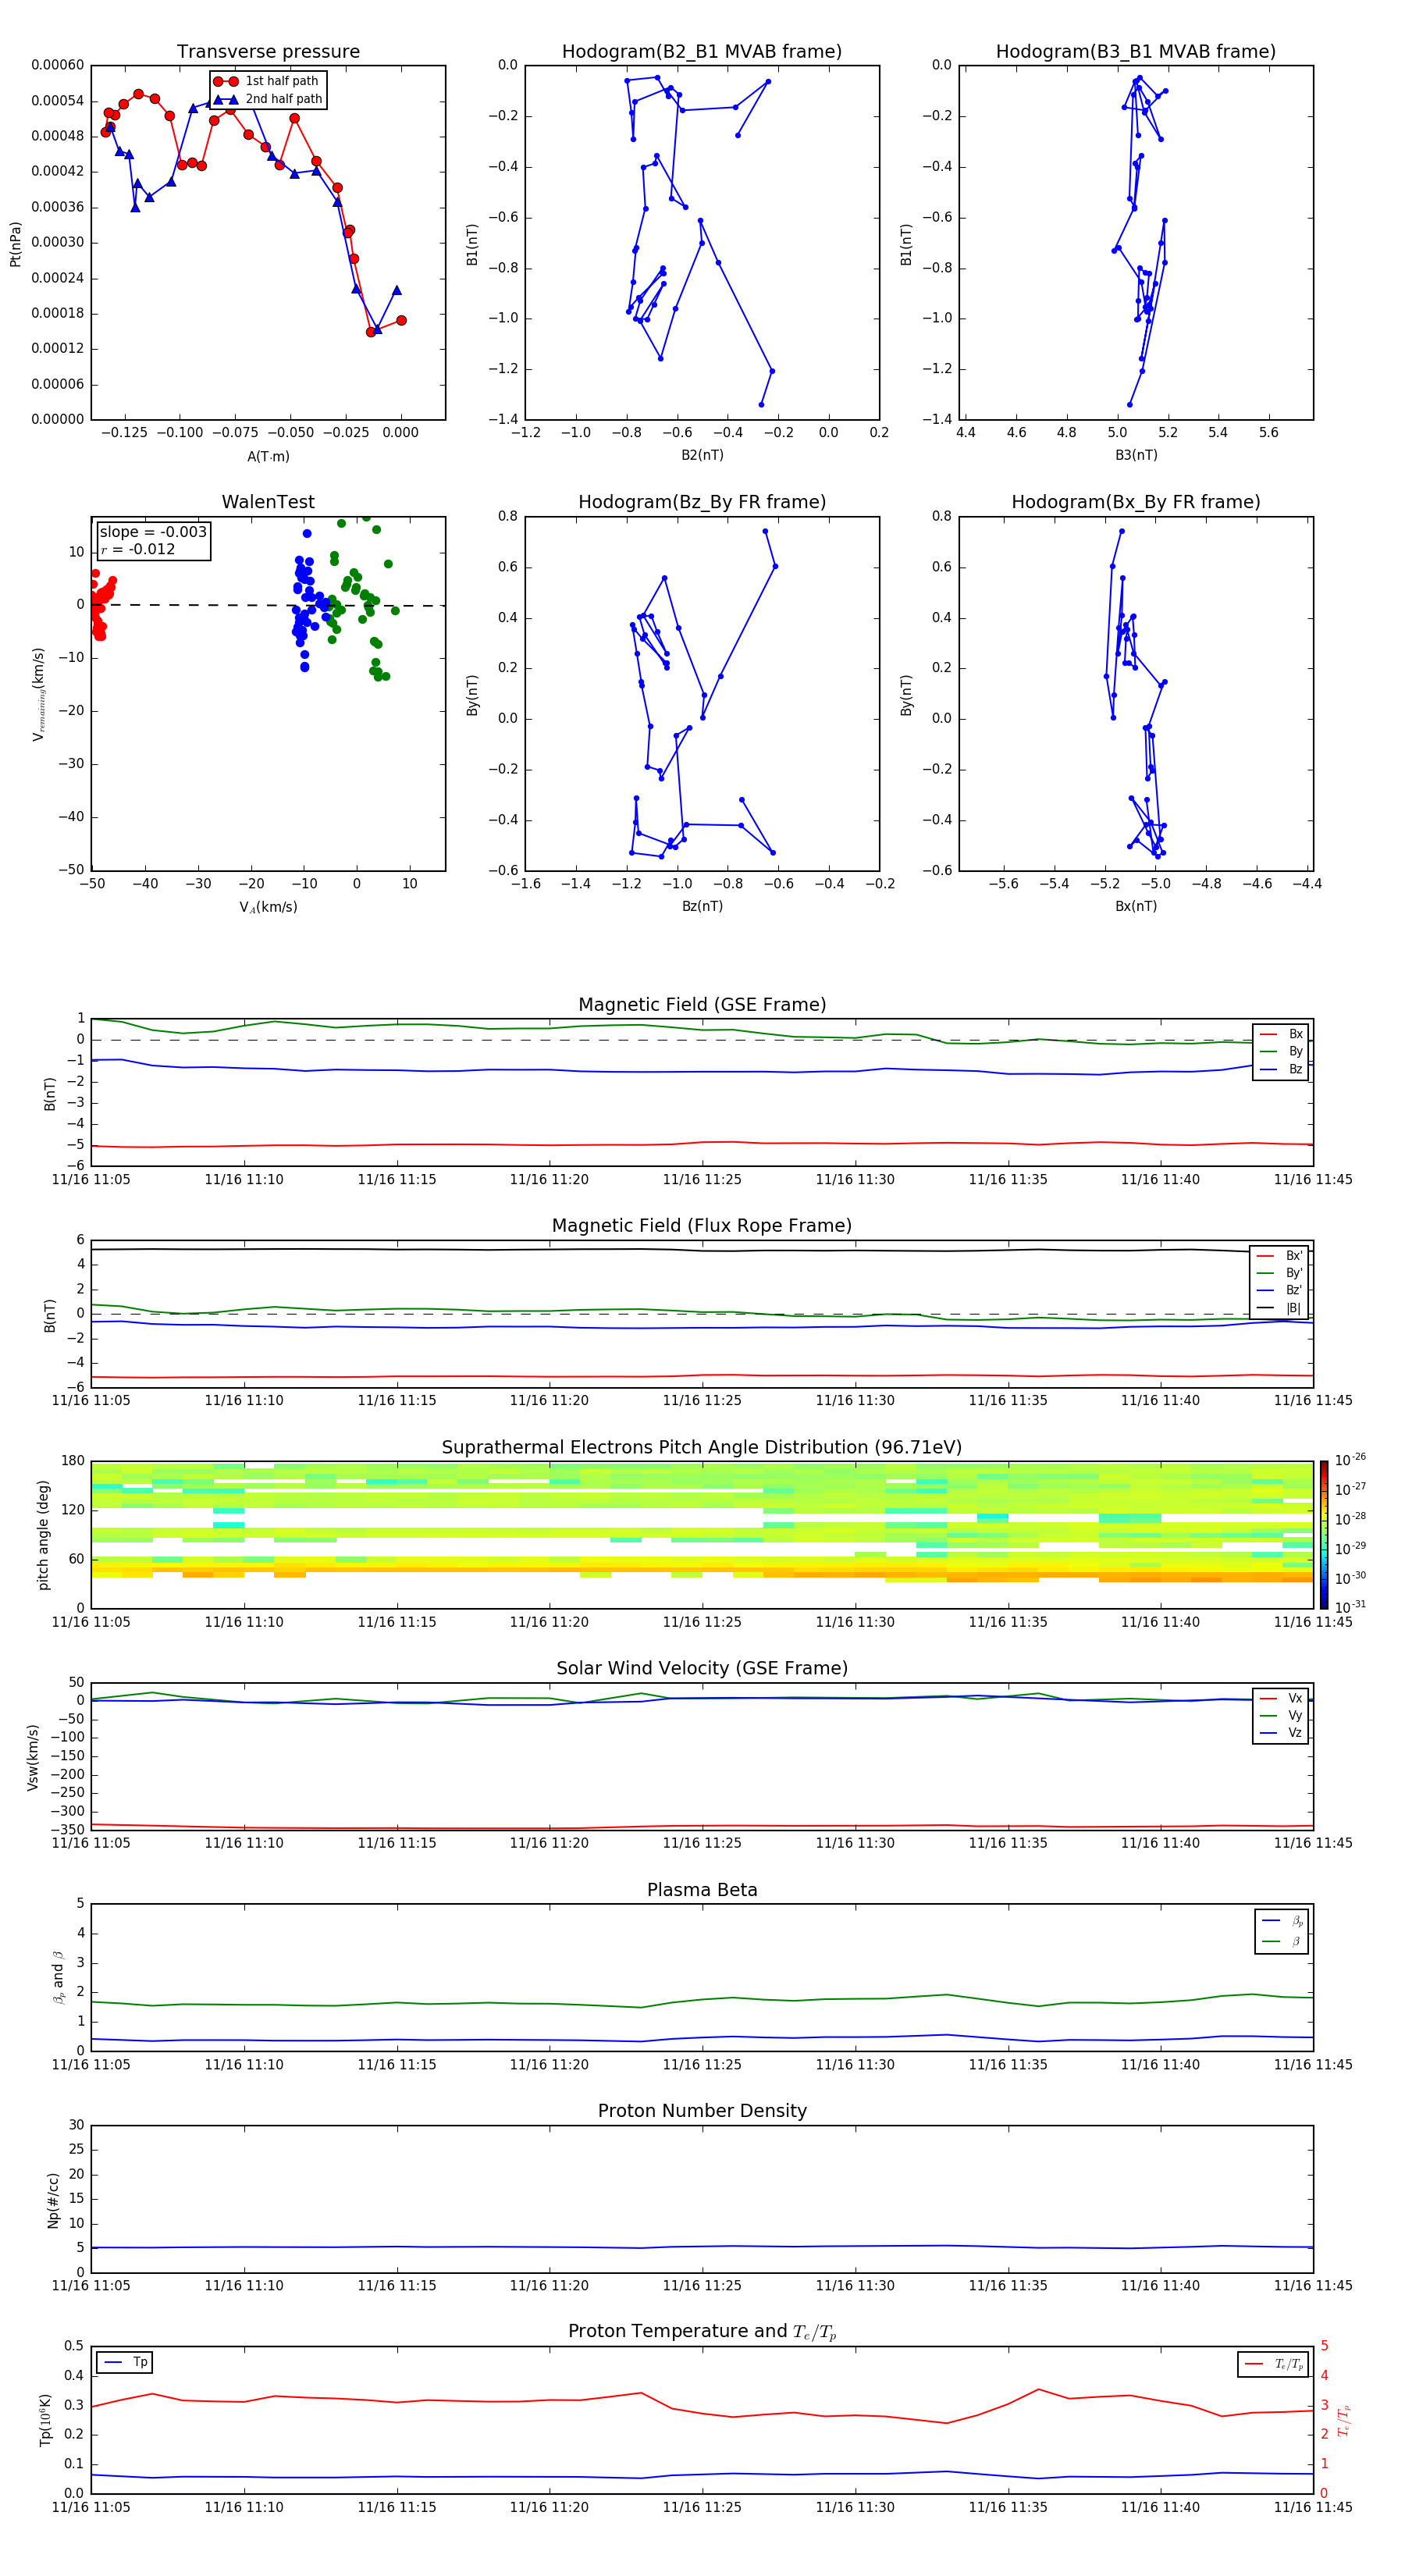Screen dimensions: 1405x2576
Task: Click the "Hodogram(Bx_By FR frame)" title
Action: [x=1136, y=502]
